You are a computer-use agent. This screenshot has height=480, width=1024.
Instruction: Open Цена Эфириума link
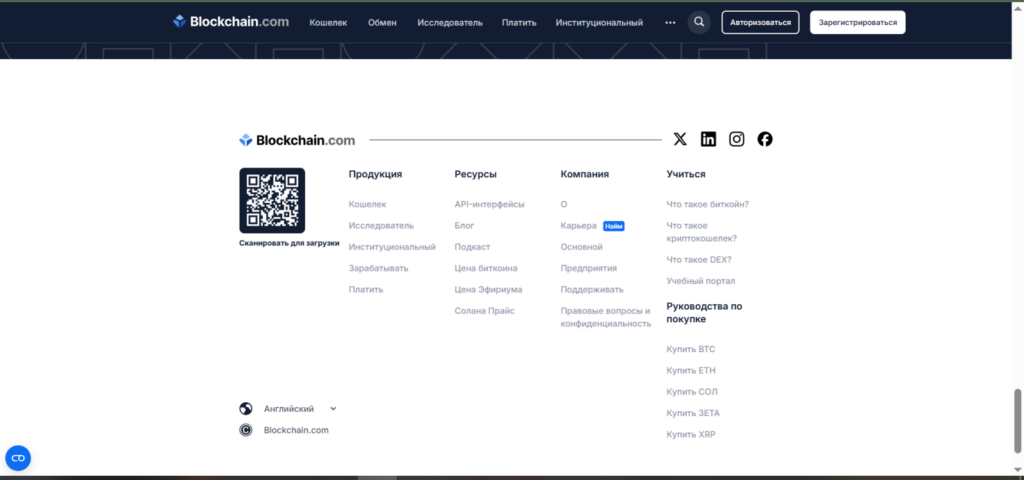(x=488, y=289)
